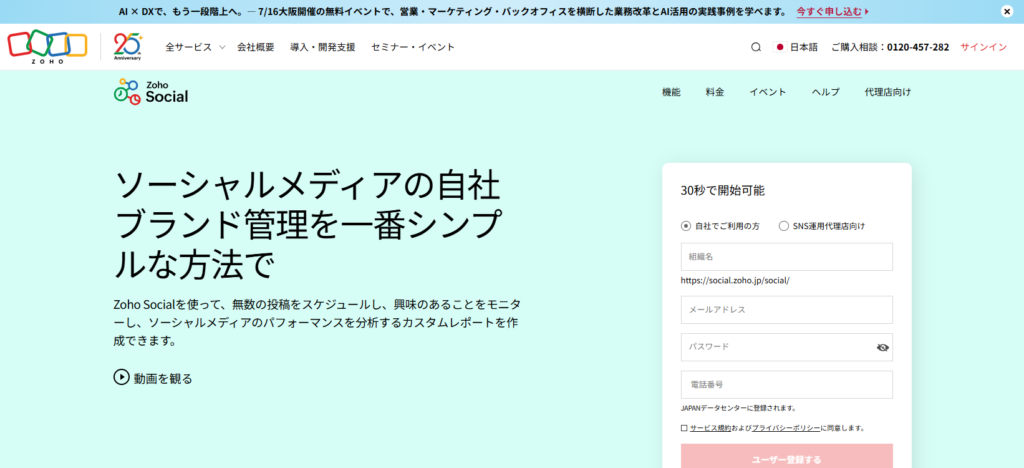Click the https://social.zoho.jp/social/ URL text

point(735,280)
